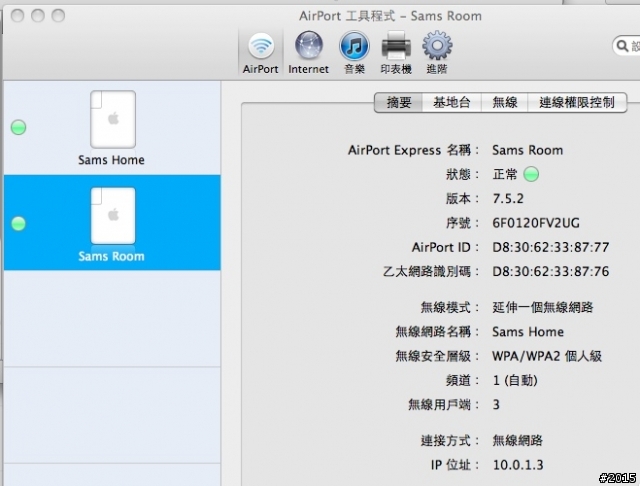Click the green status light beside Sams Room
This screenshot has height=486, width=640.
(x=18, y=224)
